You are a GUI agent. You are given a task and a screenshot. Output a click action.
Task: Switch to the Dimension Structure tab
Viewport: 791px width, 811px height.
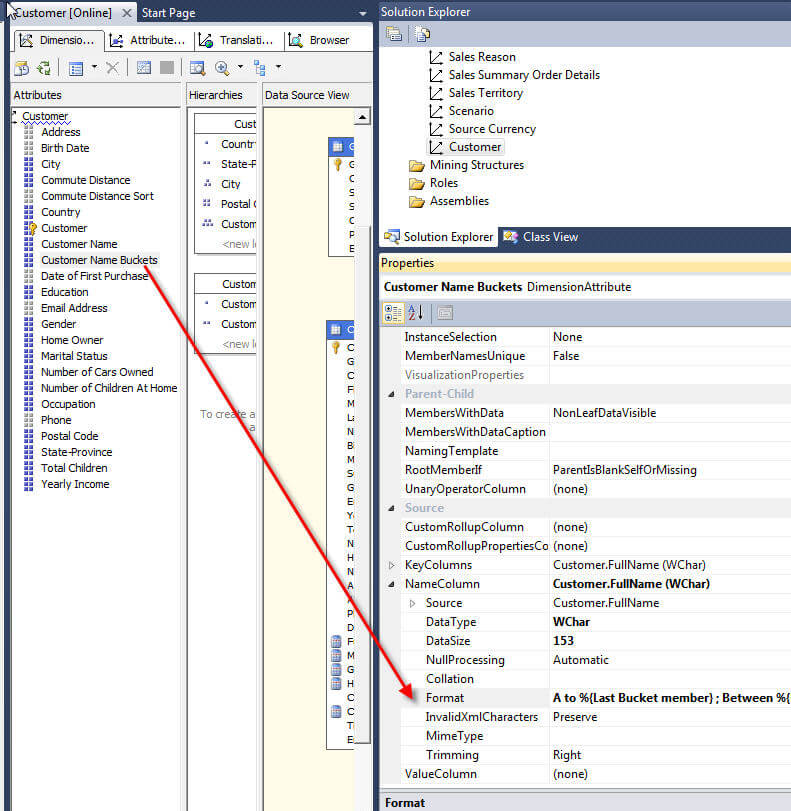(x=58, y=40)
